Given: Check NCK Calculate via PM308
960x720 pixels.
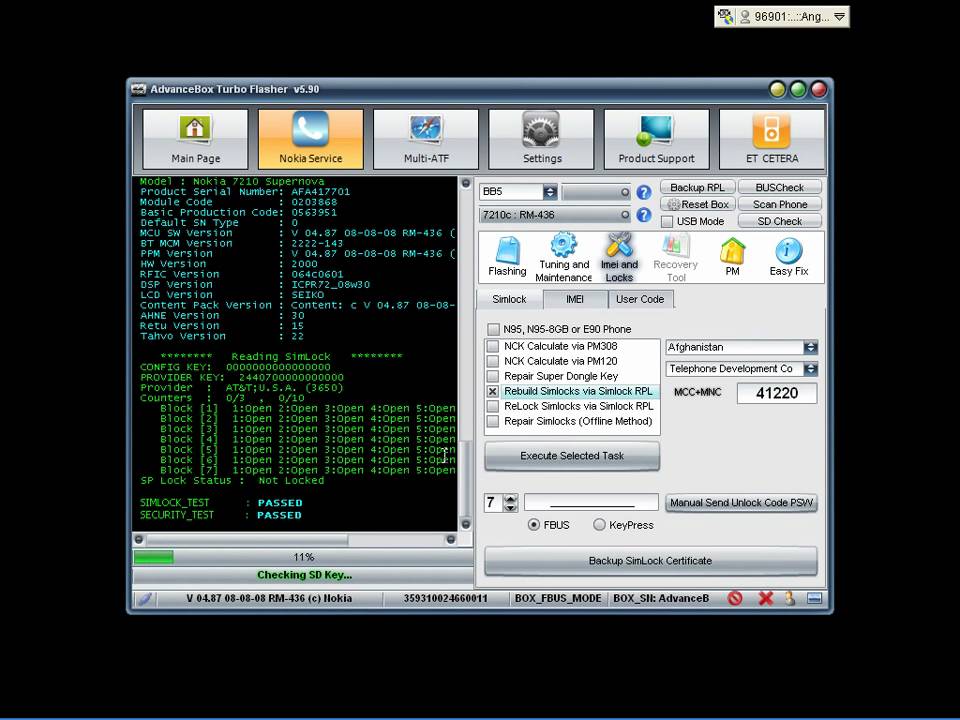Looking at the screenshot, I should coord(493,346).
